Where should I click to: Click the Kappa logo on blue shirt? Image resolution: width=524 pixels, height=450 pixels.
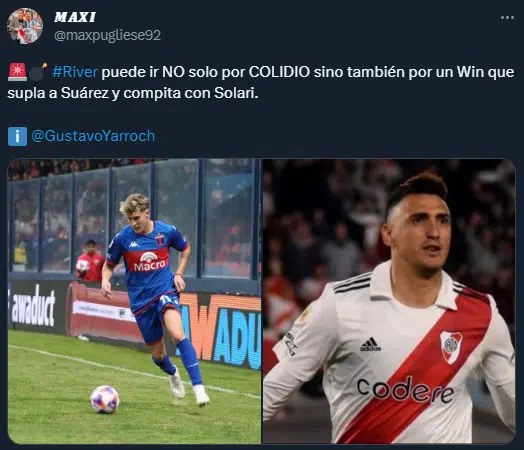134,244
